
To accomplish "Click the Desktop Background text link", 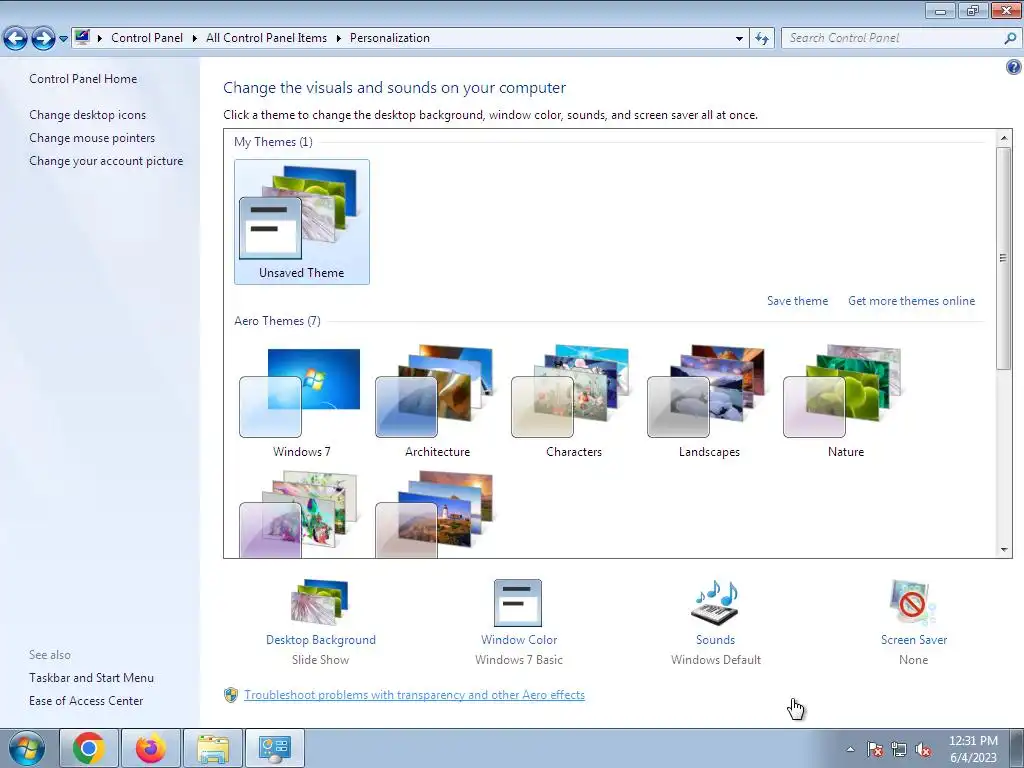I will click(321, 640).
